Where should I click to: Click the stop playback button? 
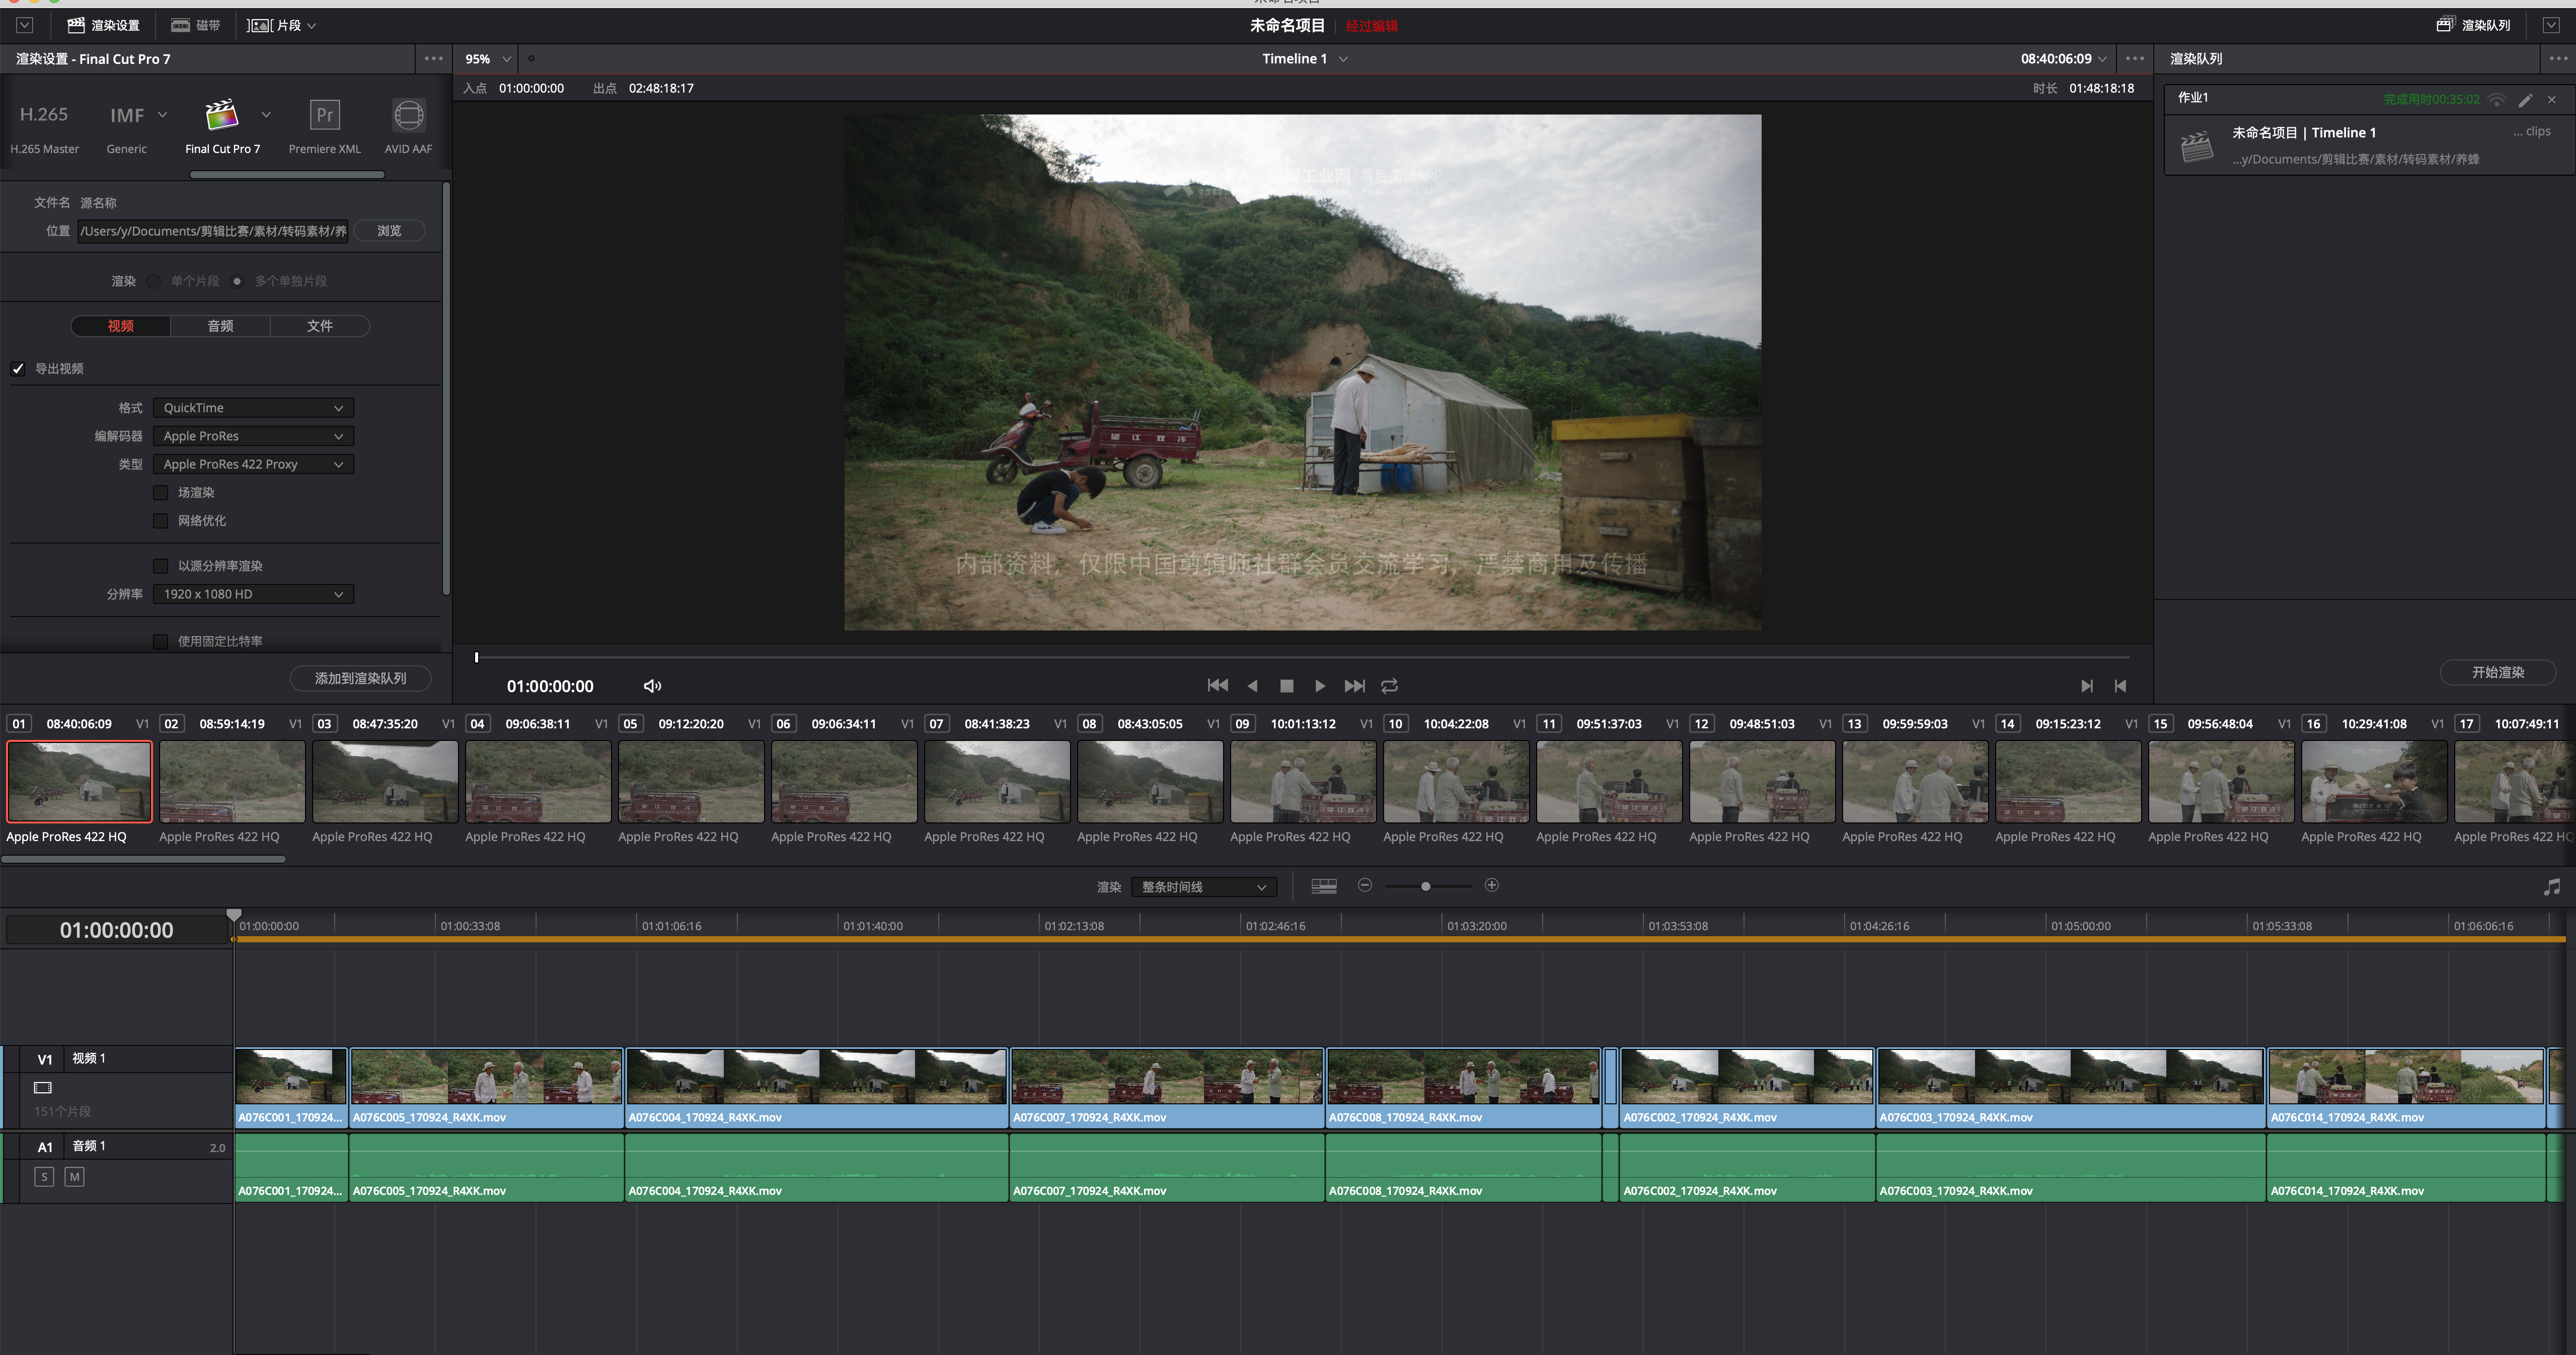click(1286, 686)
